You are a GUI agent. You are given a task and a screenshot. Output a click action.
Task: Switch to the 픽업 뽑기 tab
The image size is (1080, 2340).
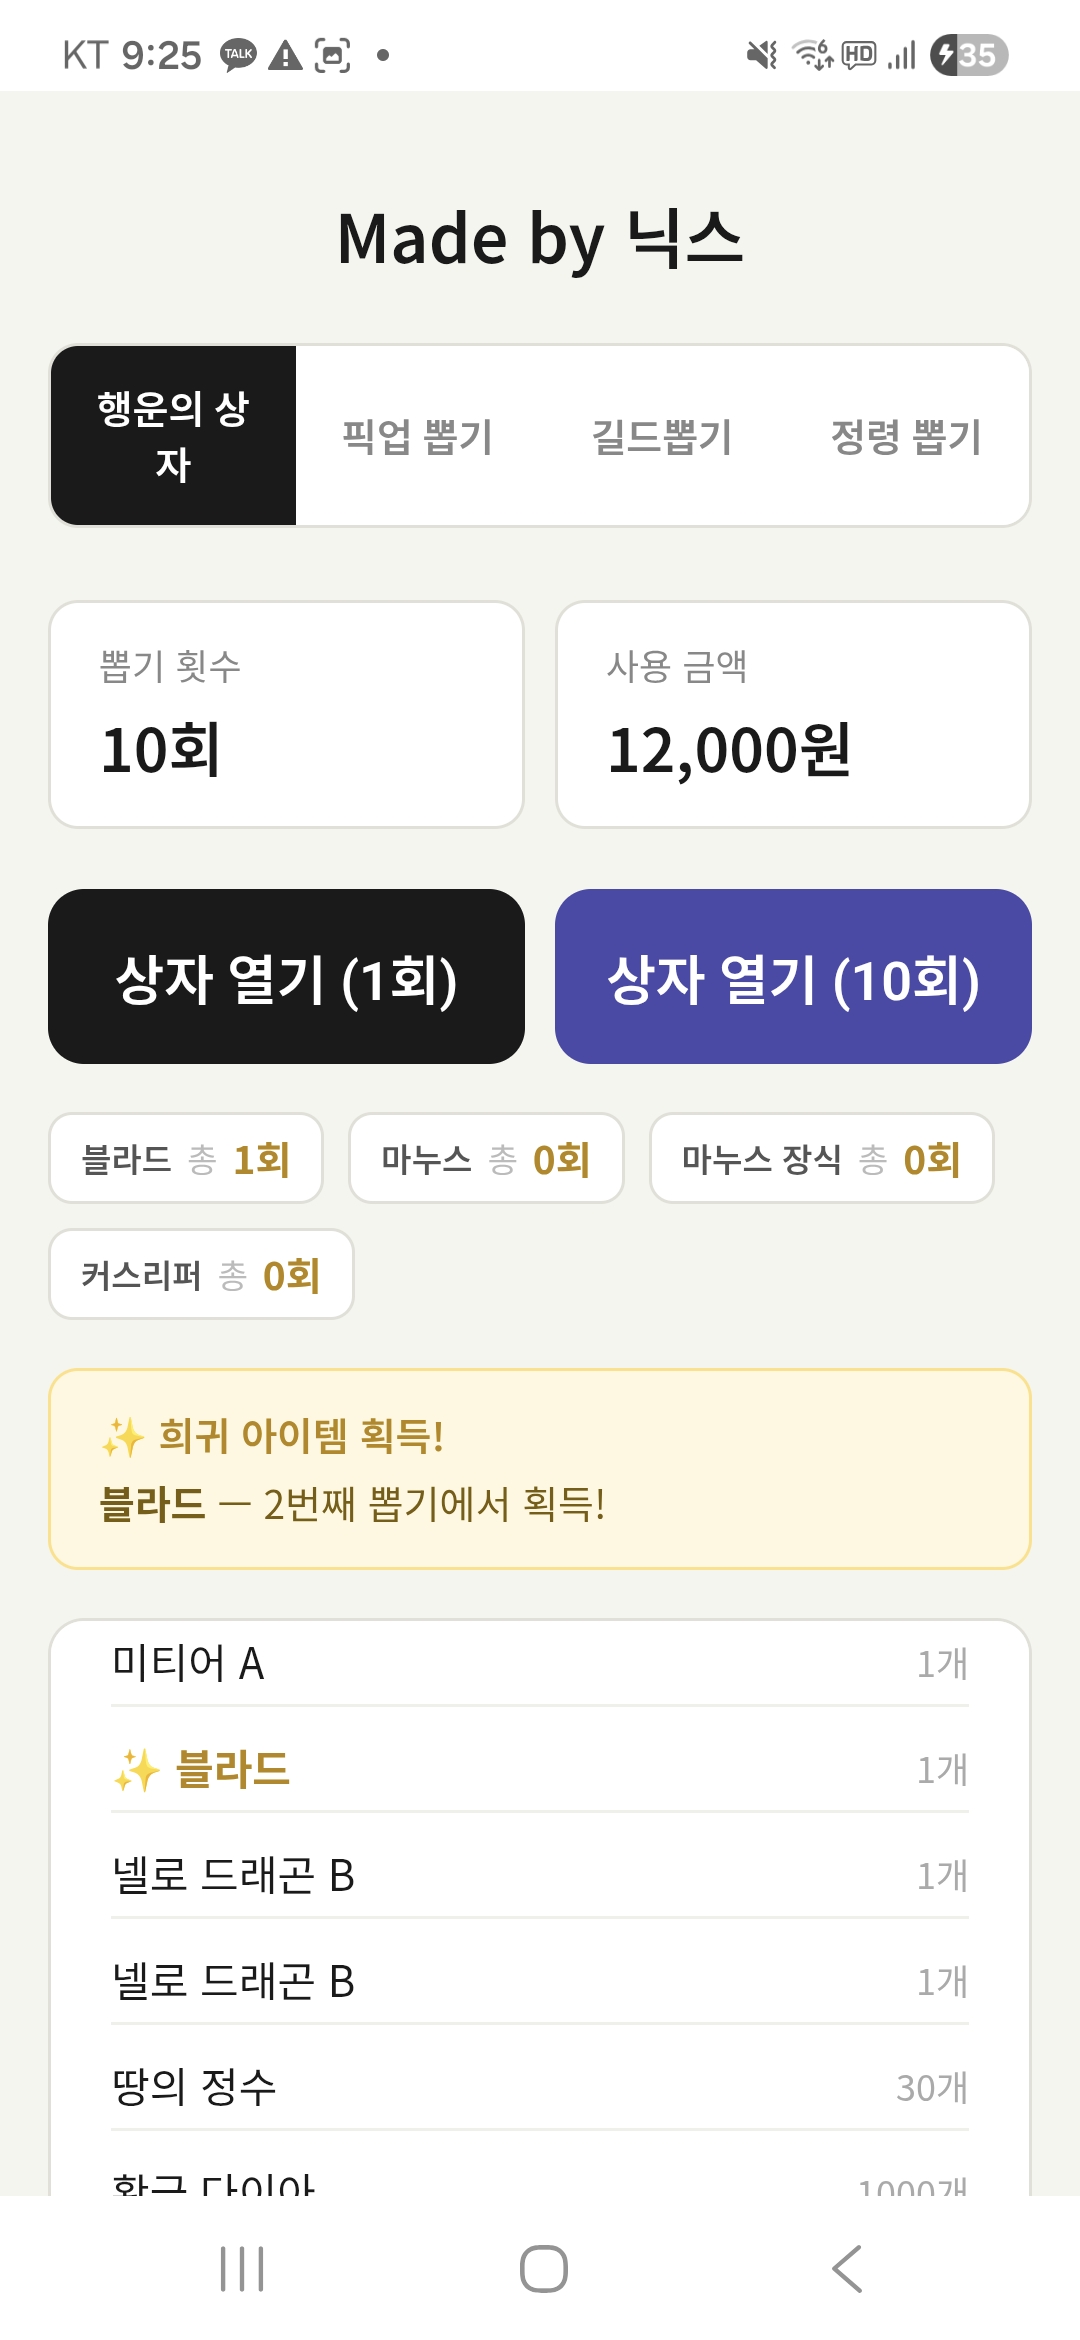coord(418,437)
